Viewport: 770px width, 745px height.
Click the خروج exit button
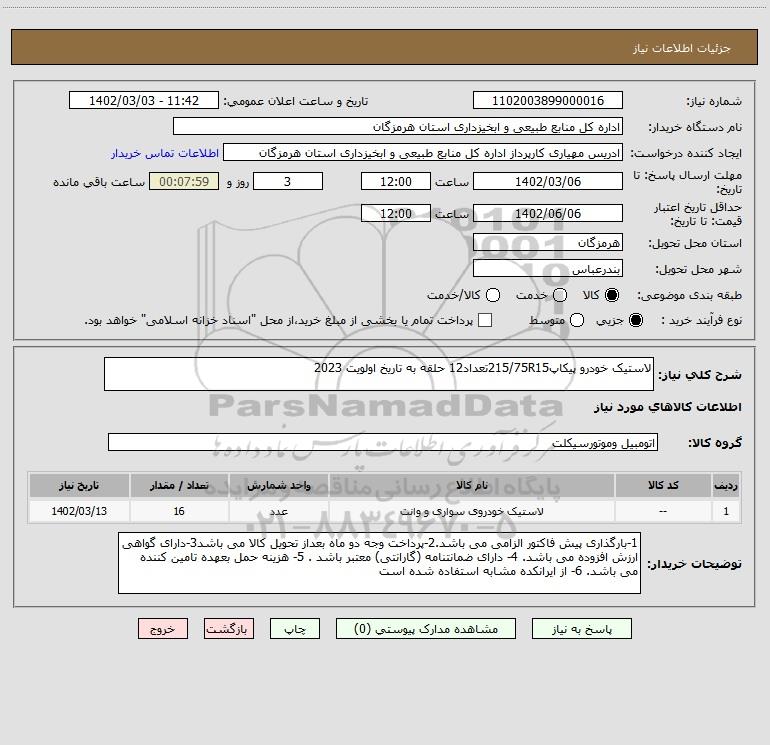coord(163,629)
